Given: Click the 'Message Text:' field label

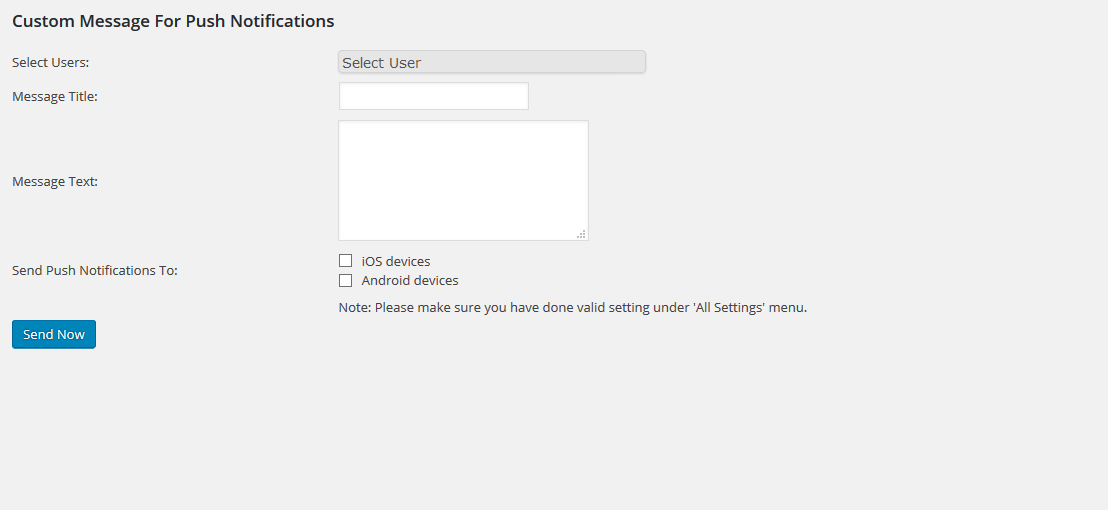Looking at the screenshot, I should [x=54, y=182].
